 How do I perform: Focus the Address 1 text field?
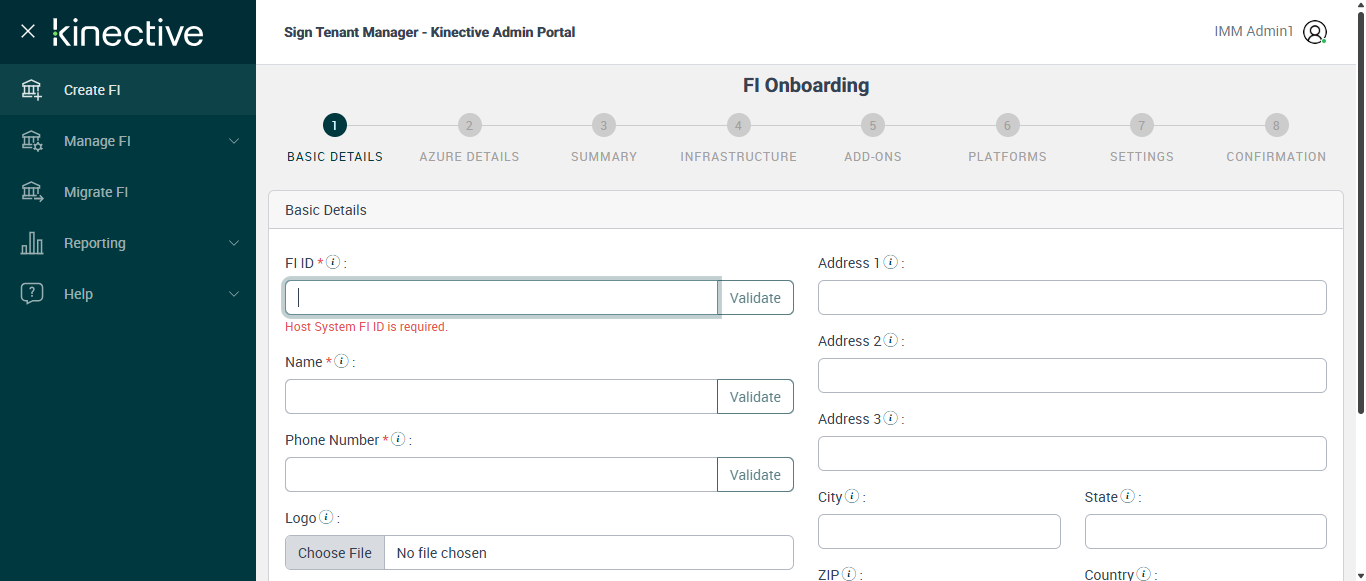click(x=1072, y=298)
